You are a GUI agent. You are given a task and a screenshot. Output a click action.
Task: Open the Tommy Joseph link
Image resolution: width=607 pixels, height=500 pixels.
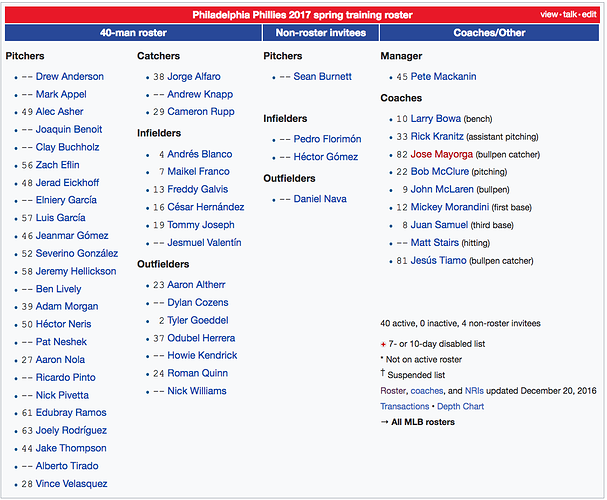tap(201, 225)
